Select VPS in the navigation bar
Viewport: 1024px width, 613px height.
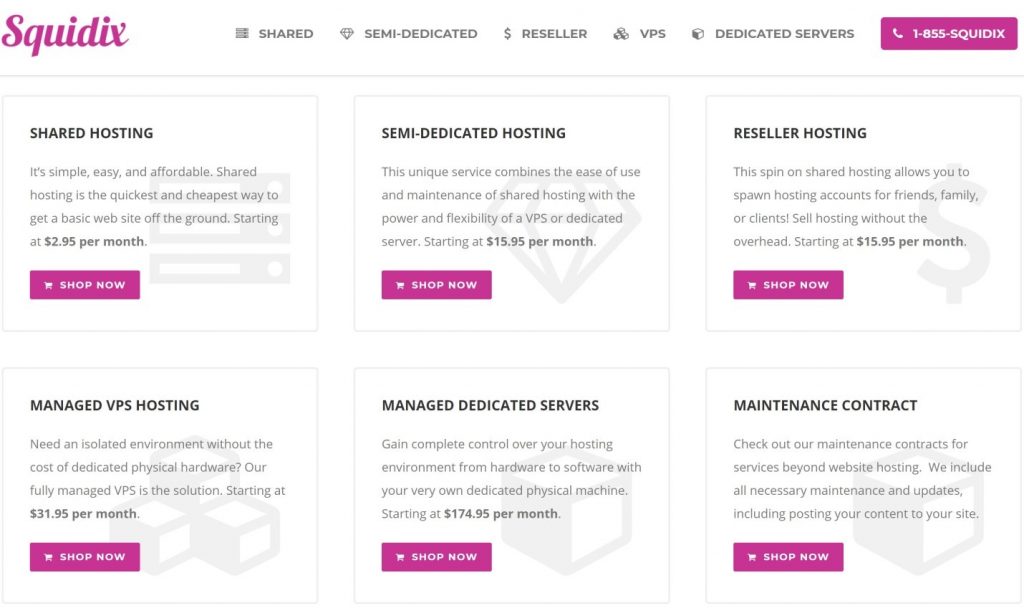(639, 33)
